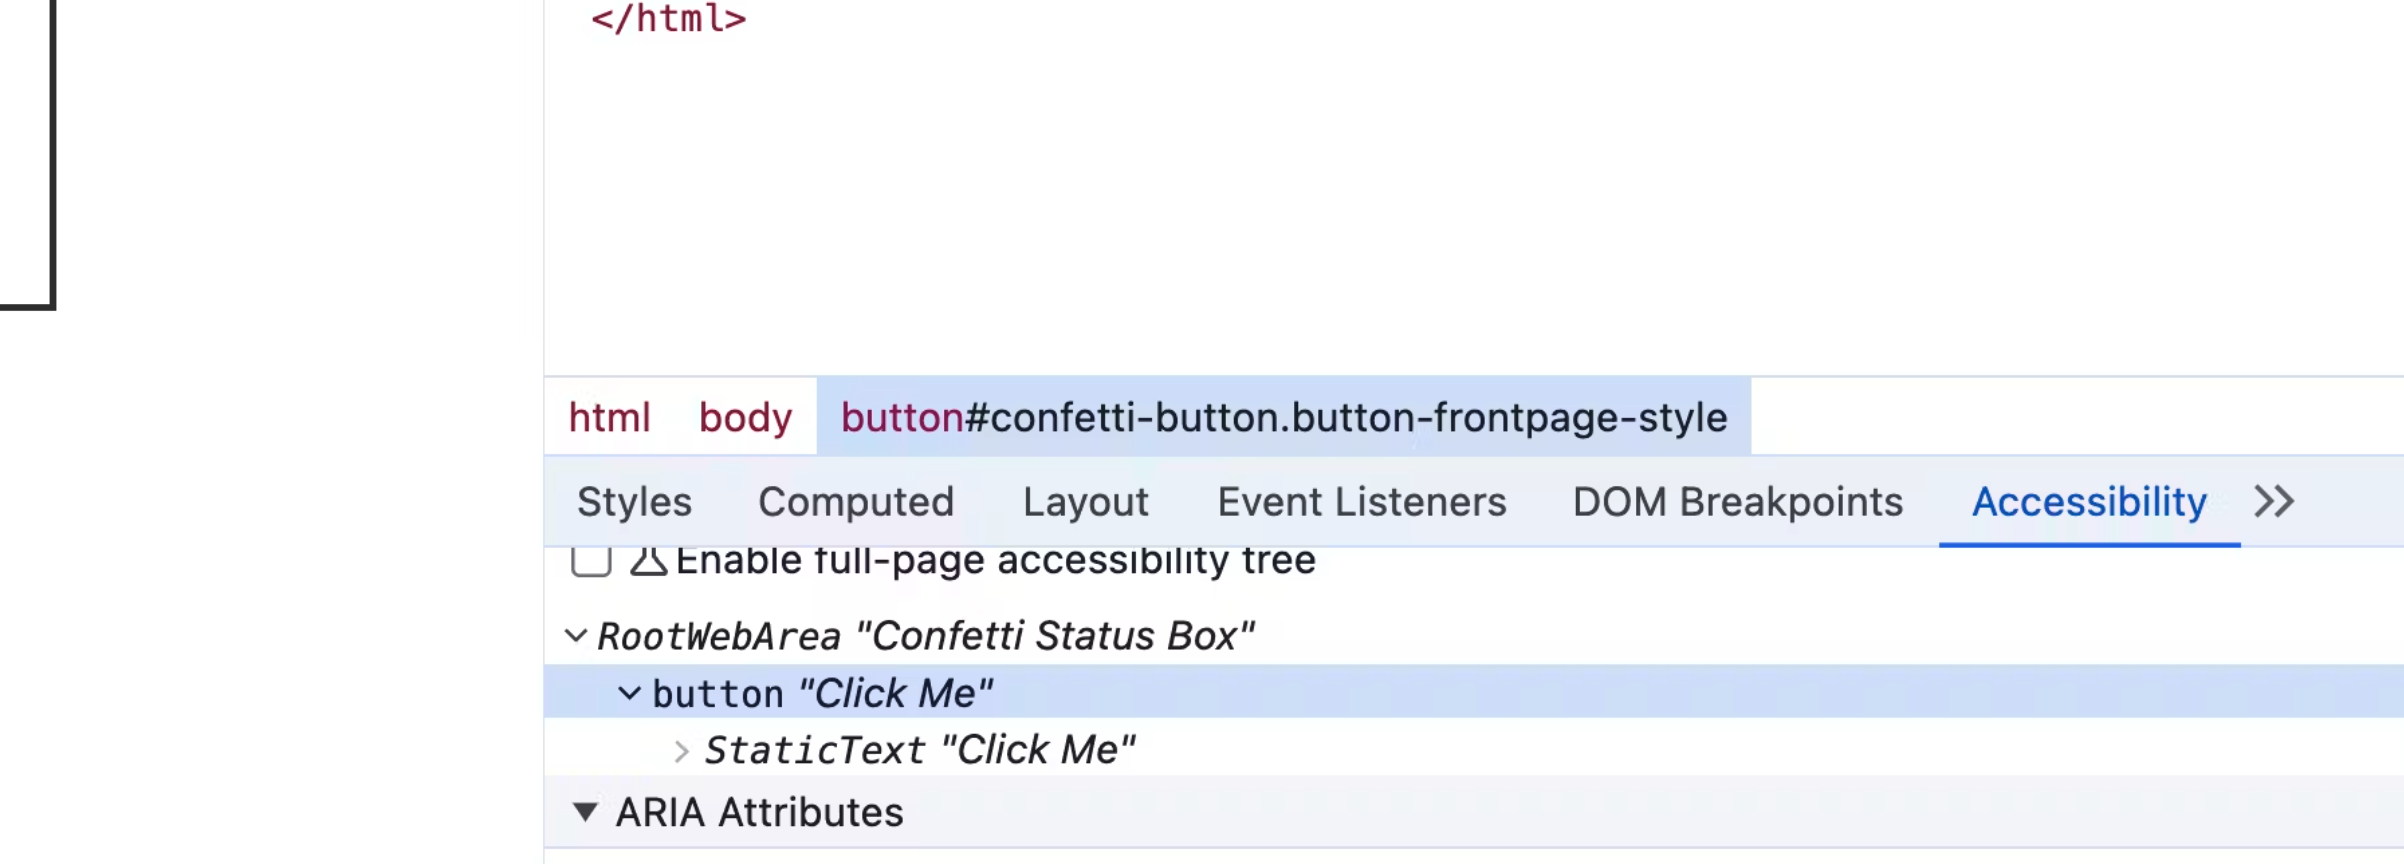Select the StaticText "Click Me" node

pyautogui.click(x=920, y=750)
